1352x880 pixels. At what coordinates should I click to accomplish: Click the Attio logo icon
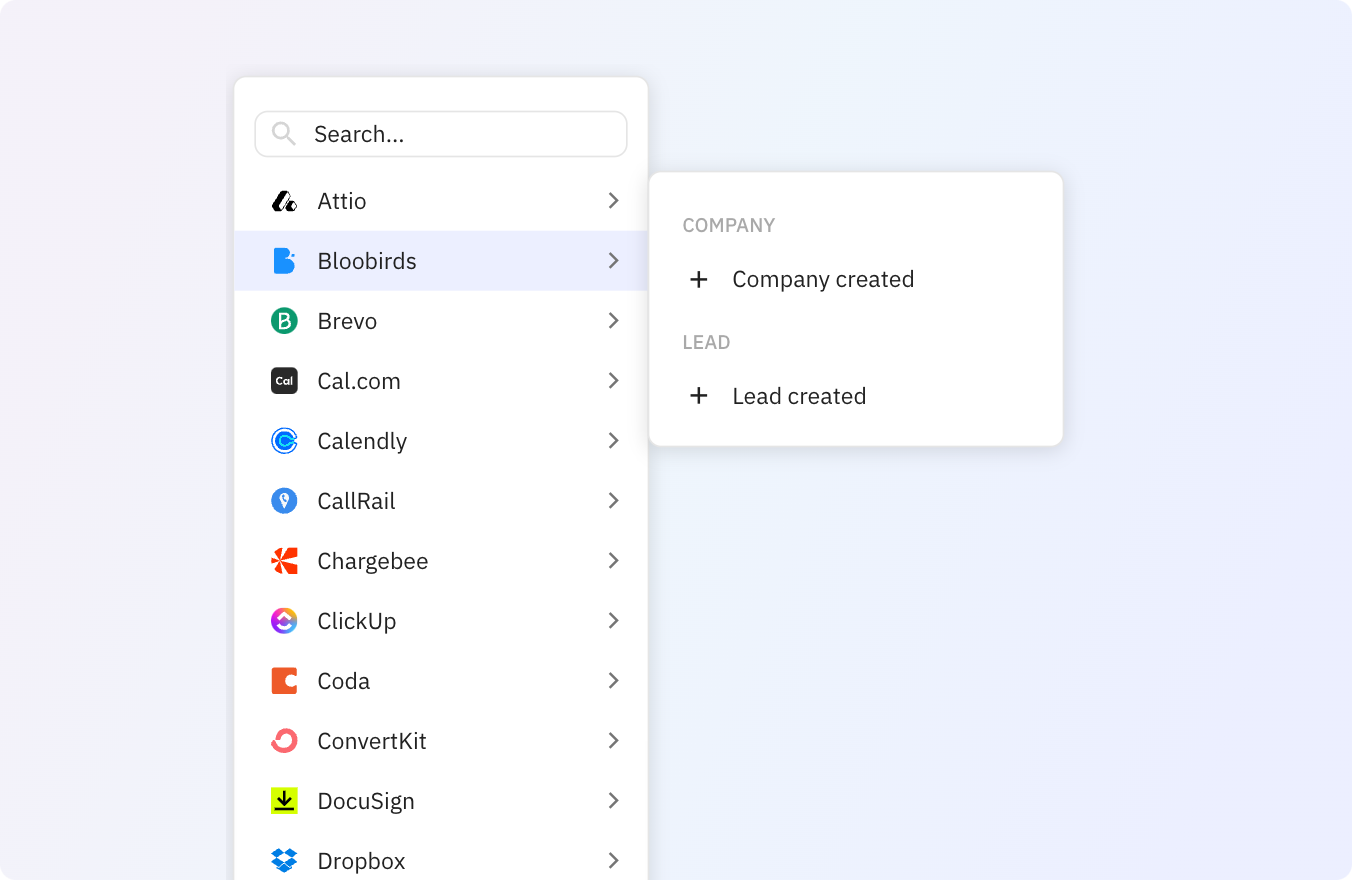[x=284, y=201]
